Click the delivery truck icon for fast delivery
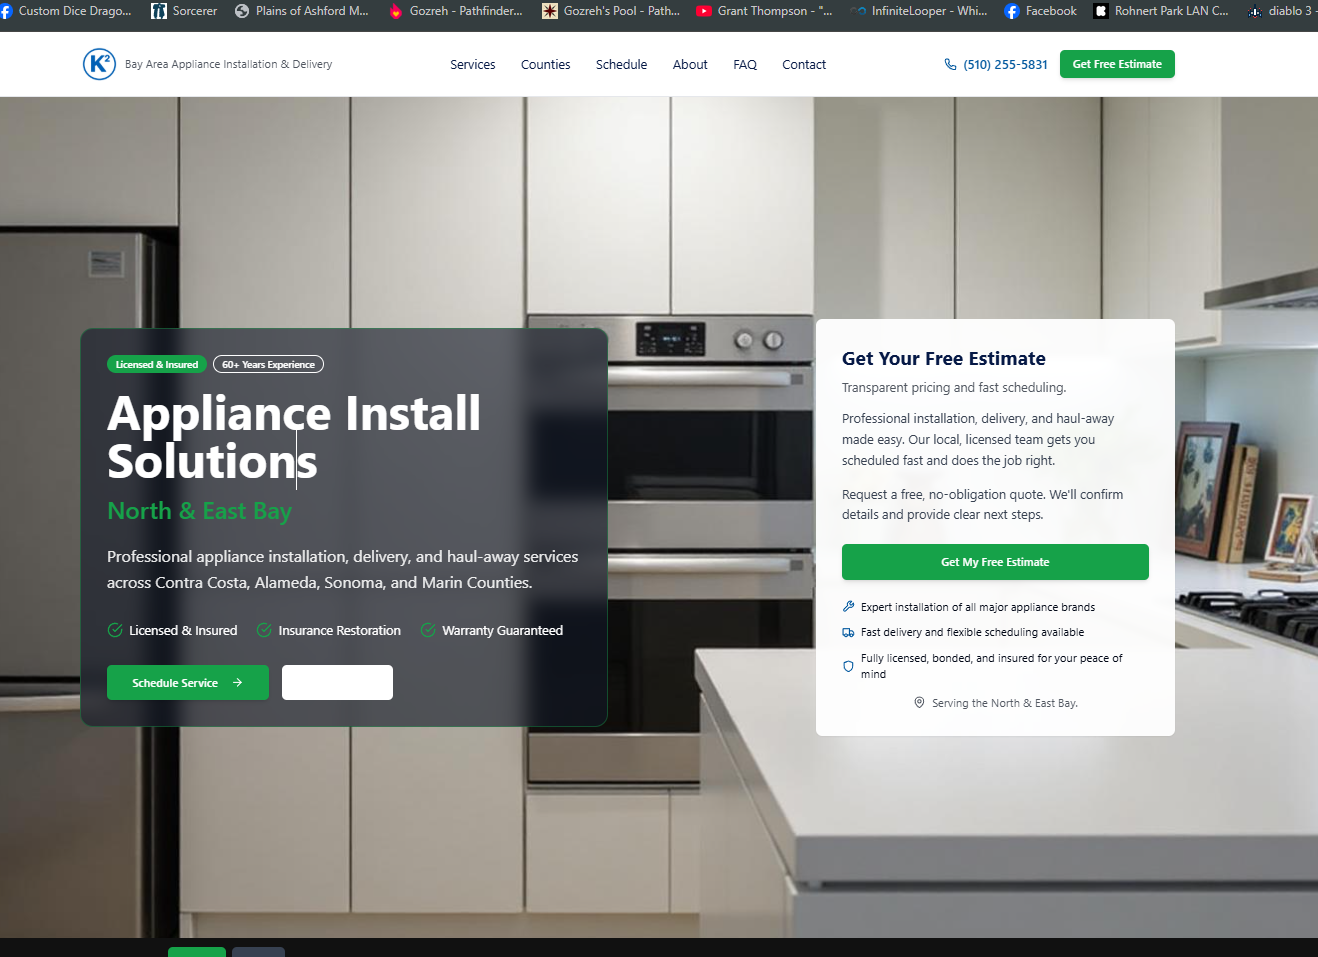Viewport: 1318px width, 957px height. point(848,632)
